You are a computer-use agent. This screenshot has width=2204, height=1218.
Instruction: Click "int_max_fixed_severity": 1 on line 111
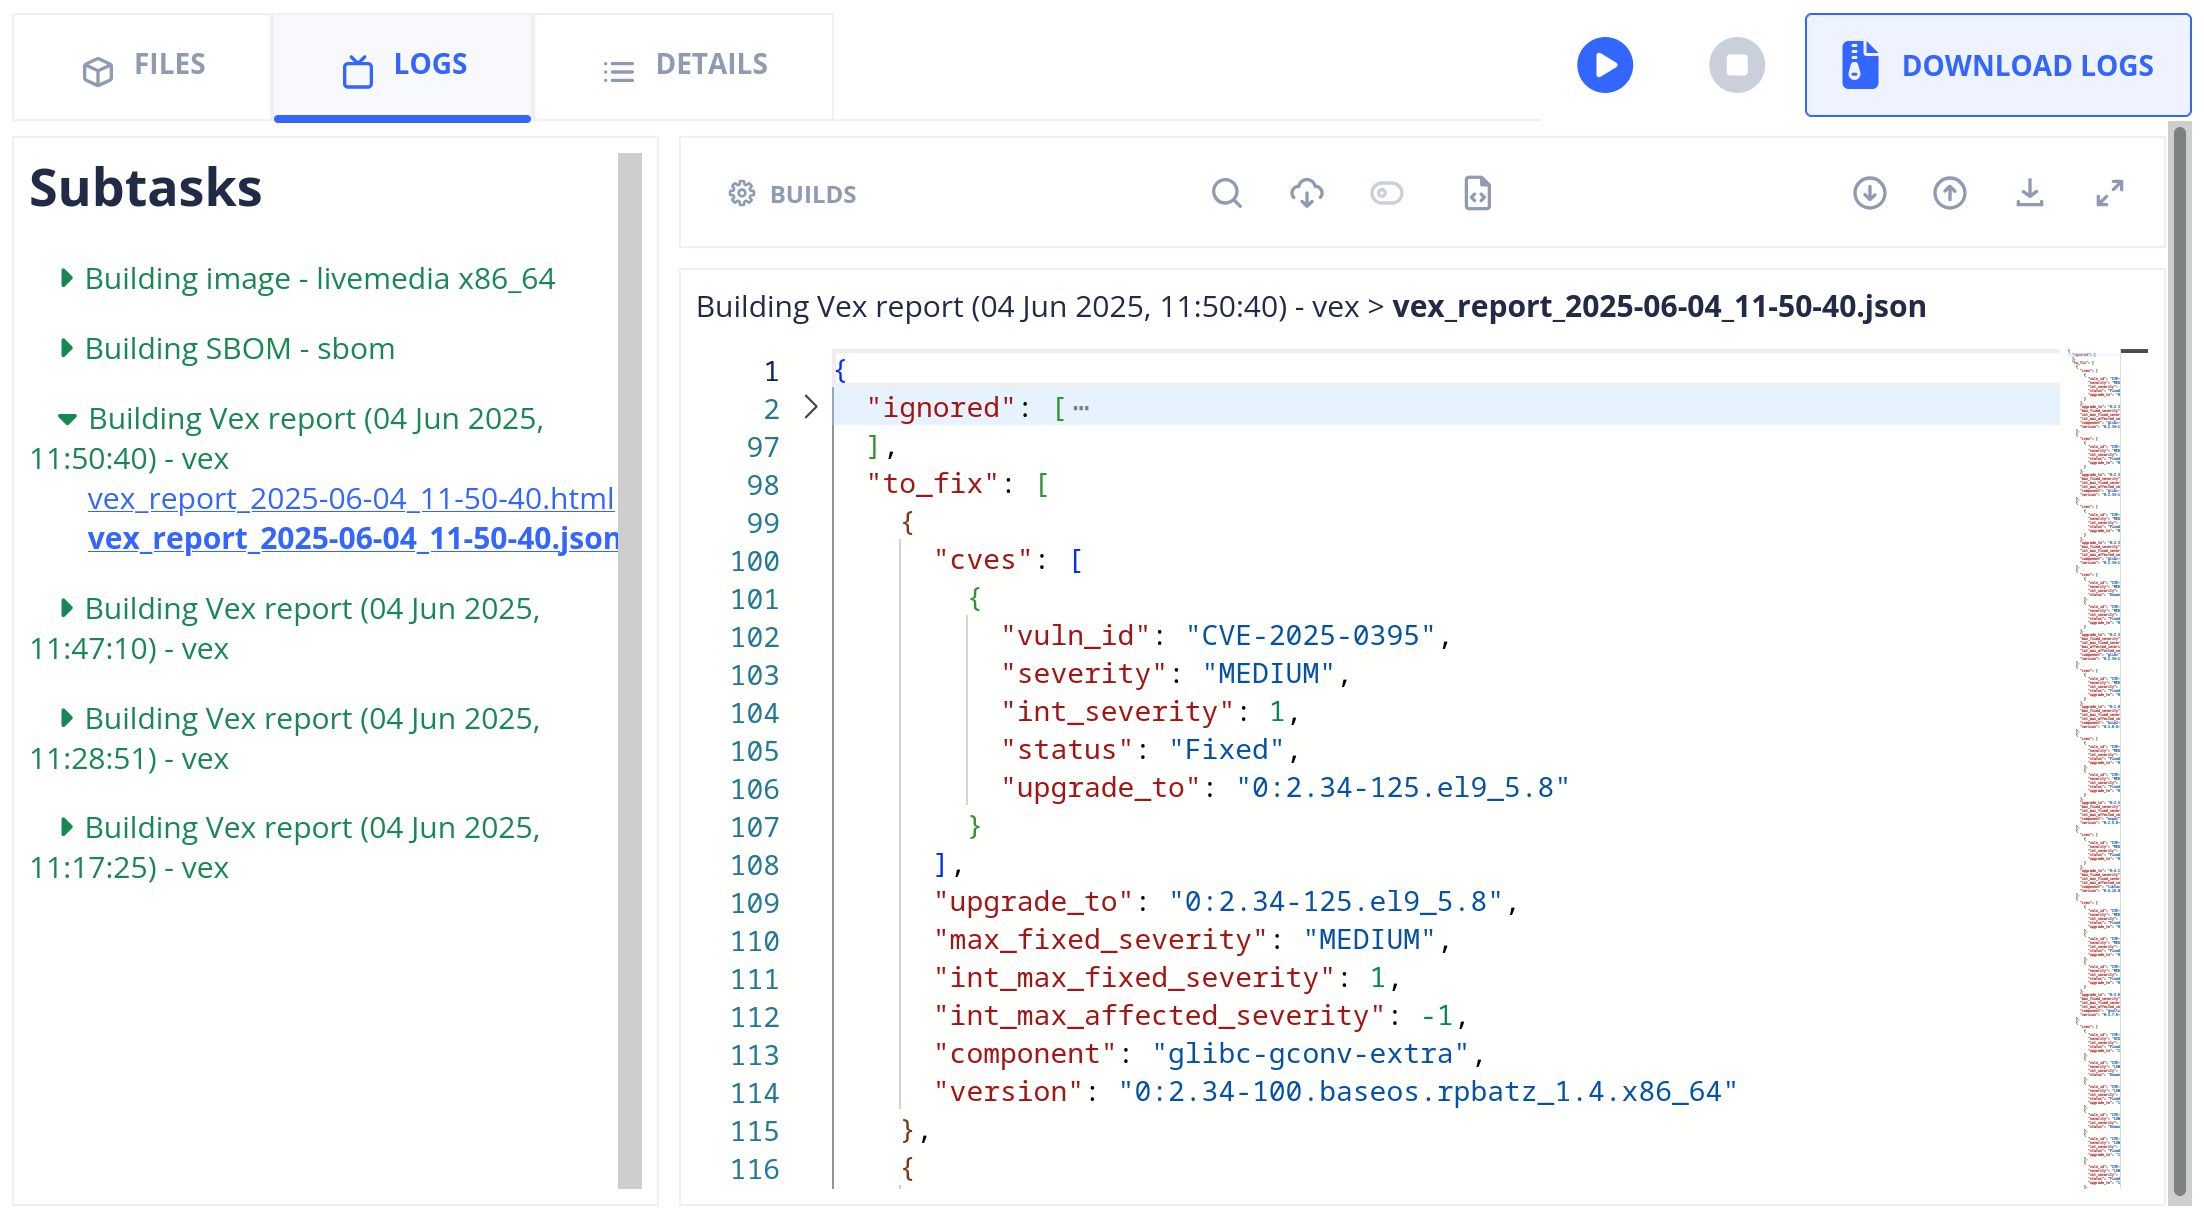pos(1168,978)
